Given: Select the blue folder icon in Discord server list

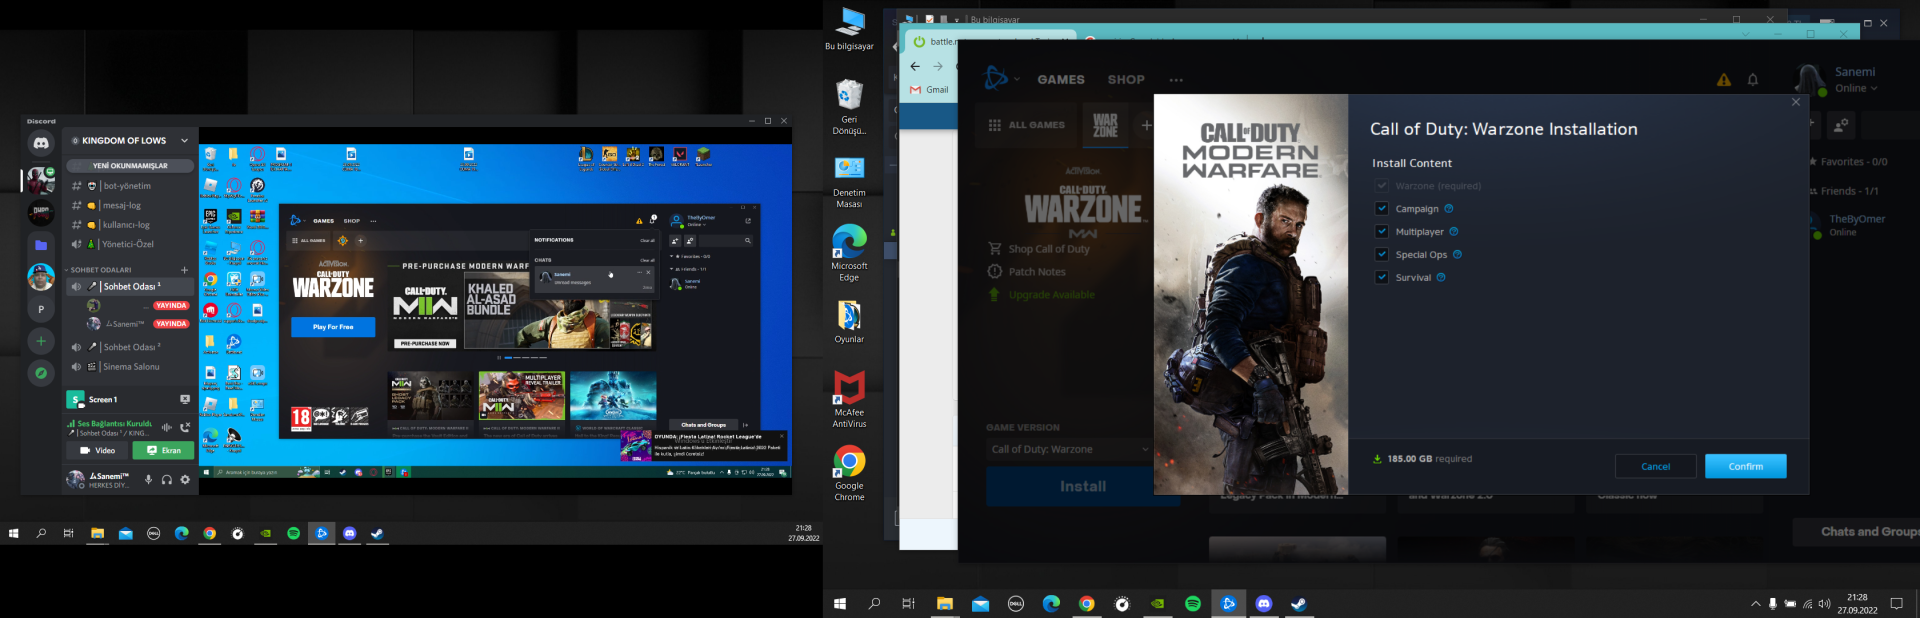Looking at the screenshot, I should 41,245.
